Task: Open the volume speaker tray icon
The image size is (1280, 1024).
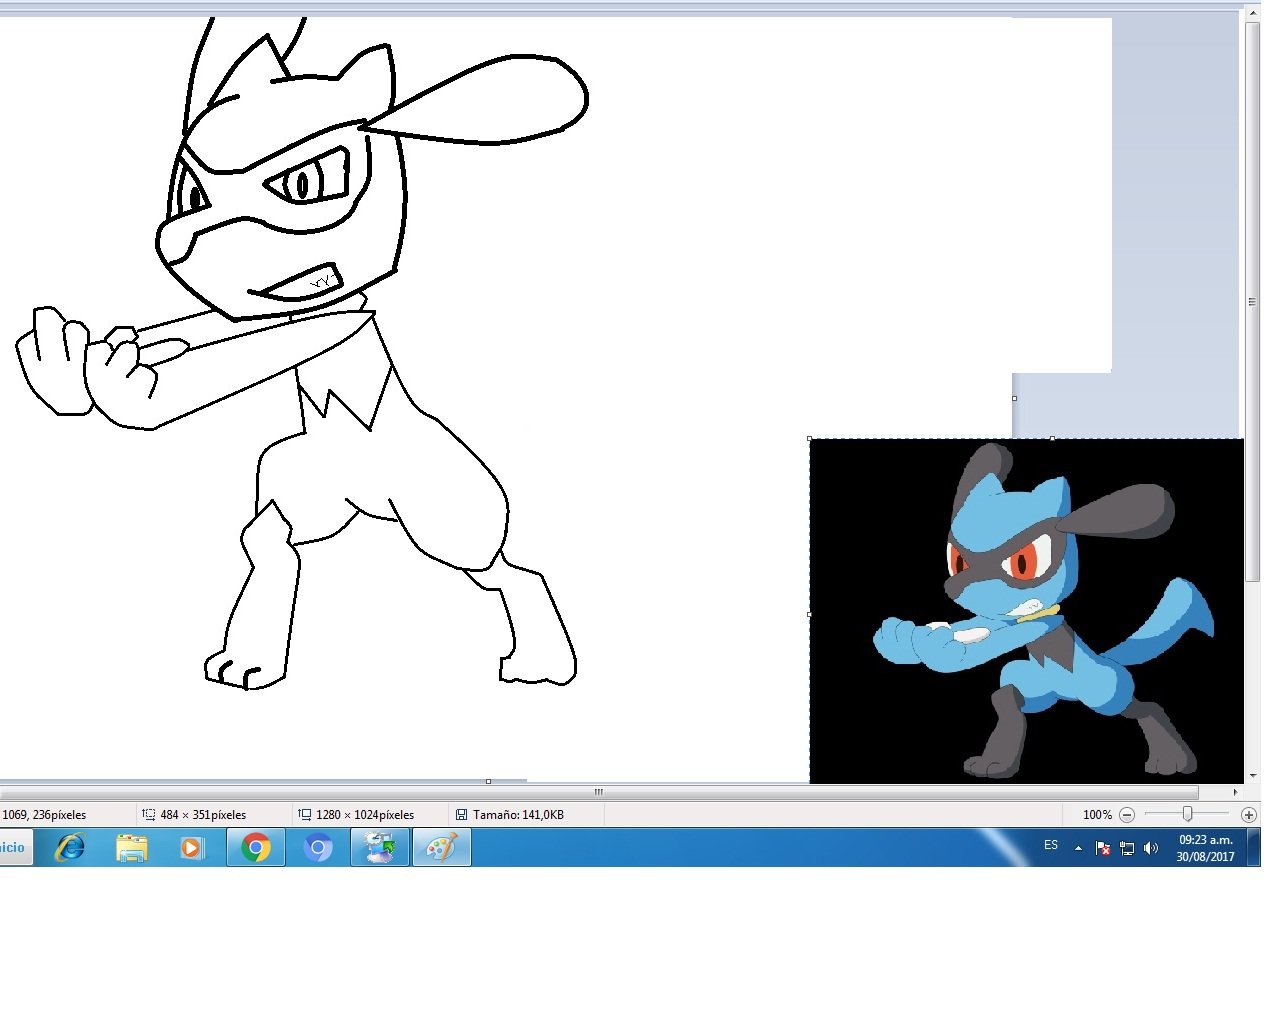Action: tap(1151, 848)
